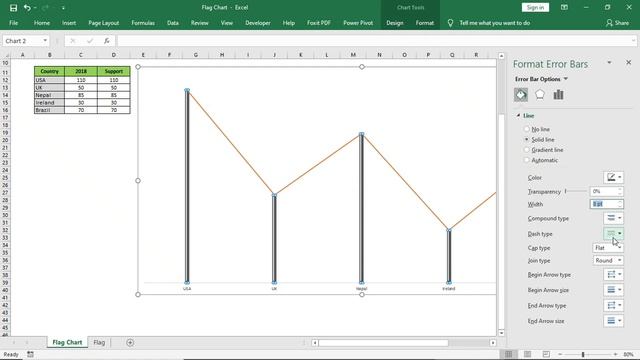Open the chart Design tab

[395, 23]
